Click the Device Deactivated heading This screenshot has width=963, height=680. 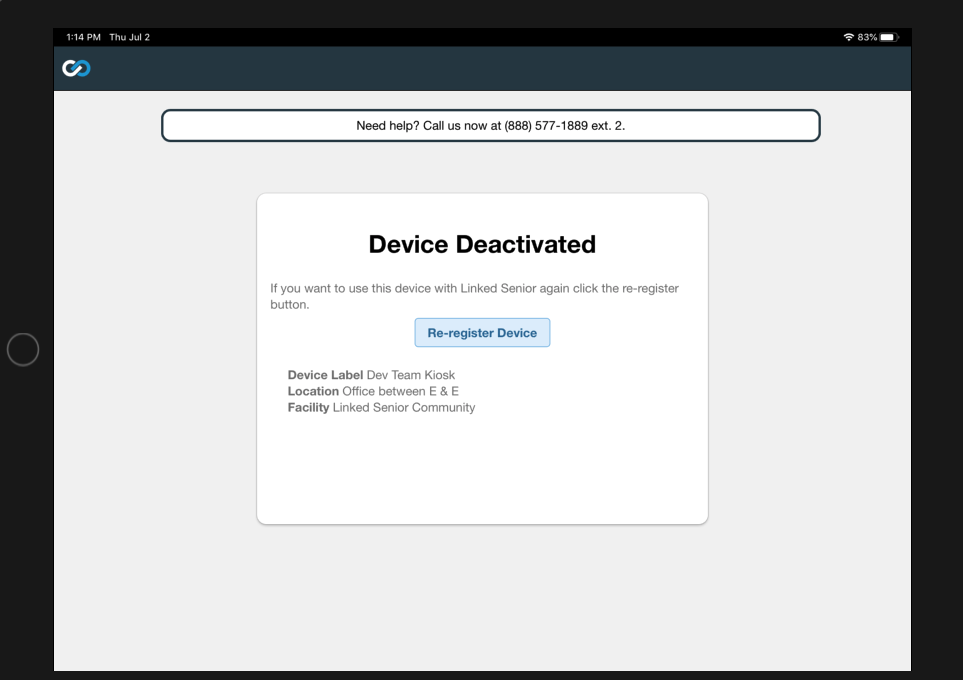click(482, 244)
